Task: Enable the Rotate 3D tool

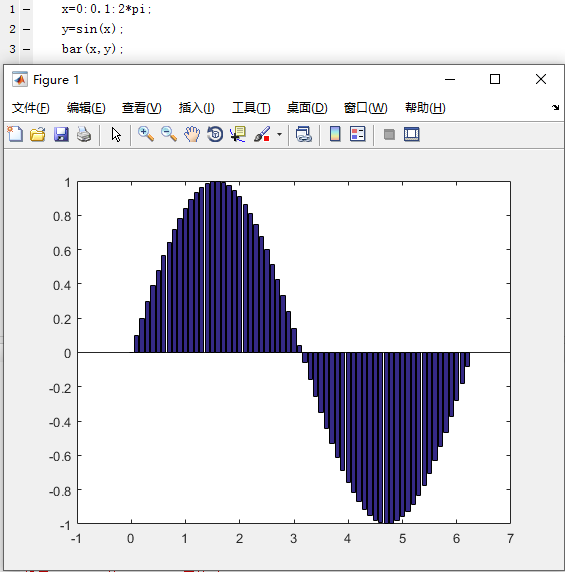Action: (x=215, y=134)
